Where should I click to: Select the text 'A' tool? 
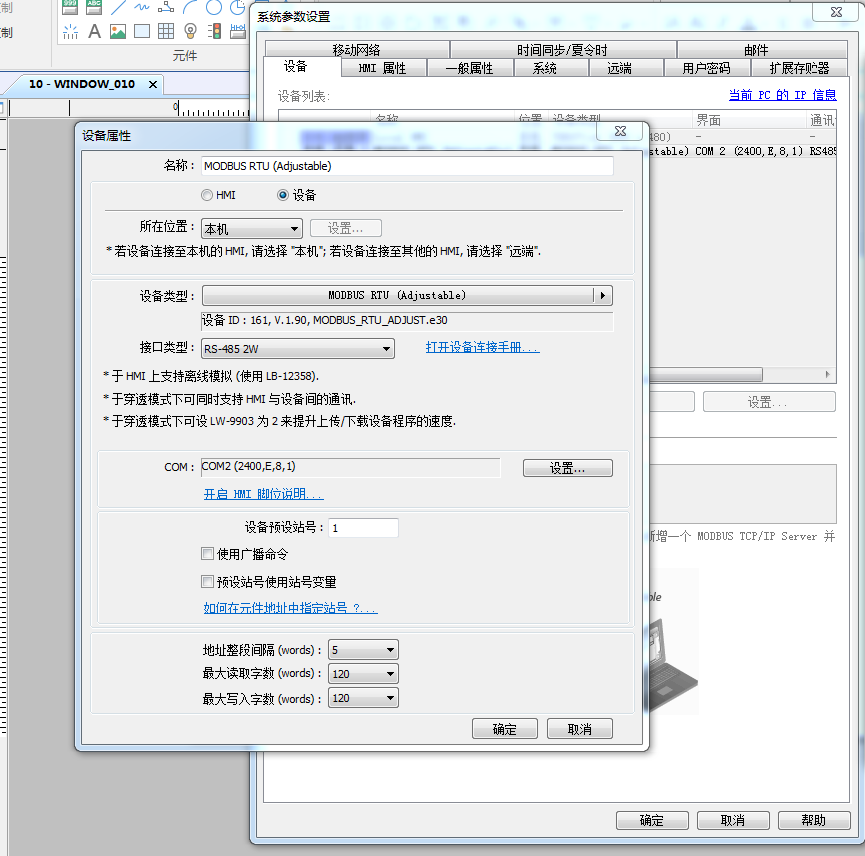pos(94,31)
